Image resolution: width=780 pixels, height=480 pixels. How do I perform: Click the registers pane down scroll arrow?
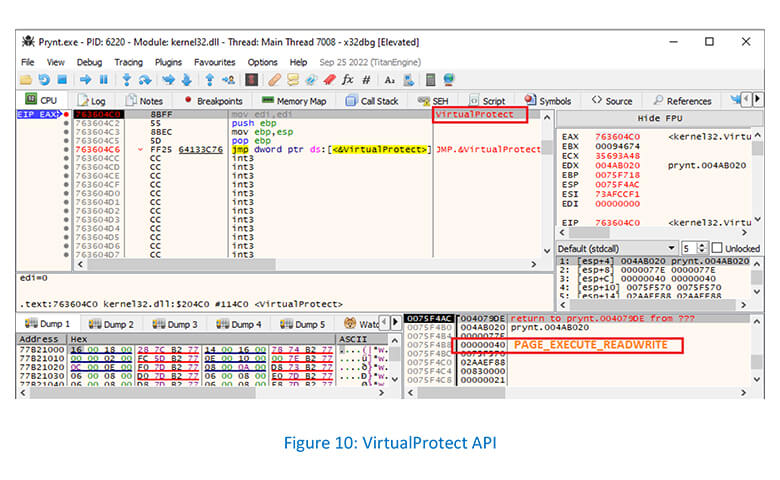pos(757,219)
